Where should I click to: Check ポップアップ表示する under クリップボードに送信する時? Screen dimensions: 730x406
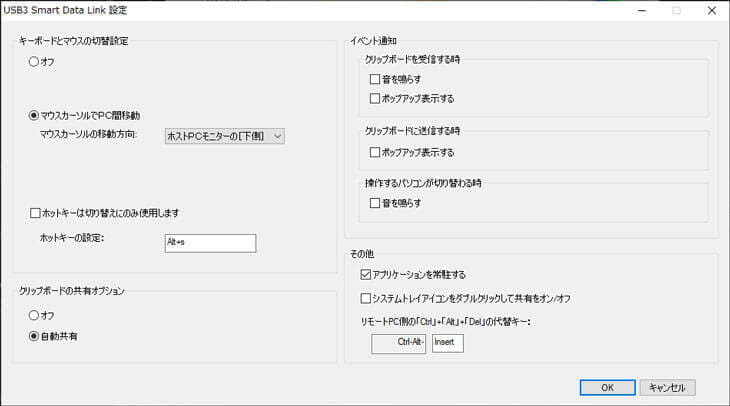click(375, 153)
